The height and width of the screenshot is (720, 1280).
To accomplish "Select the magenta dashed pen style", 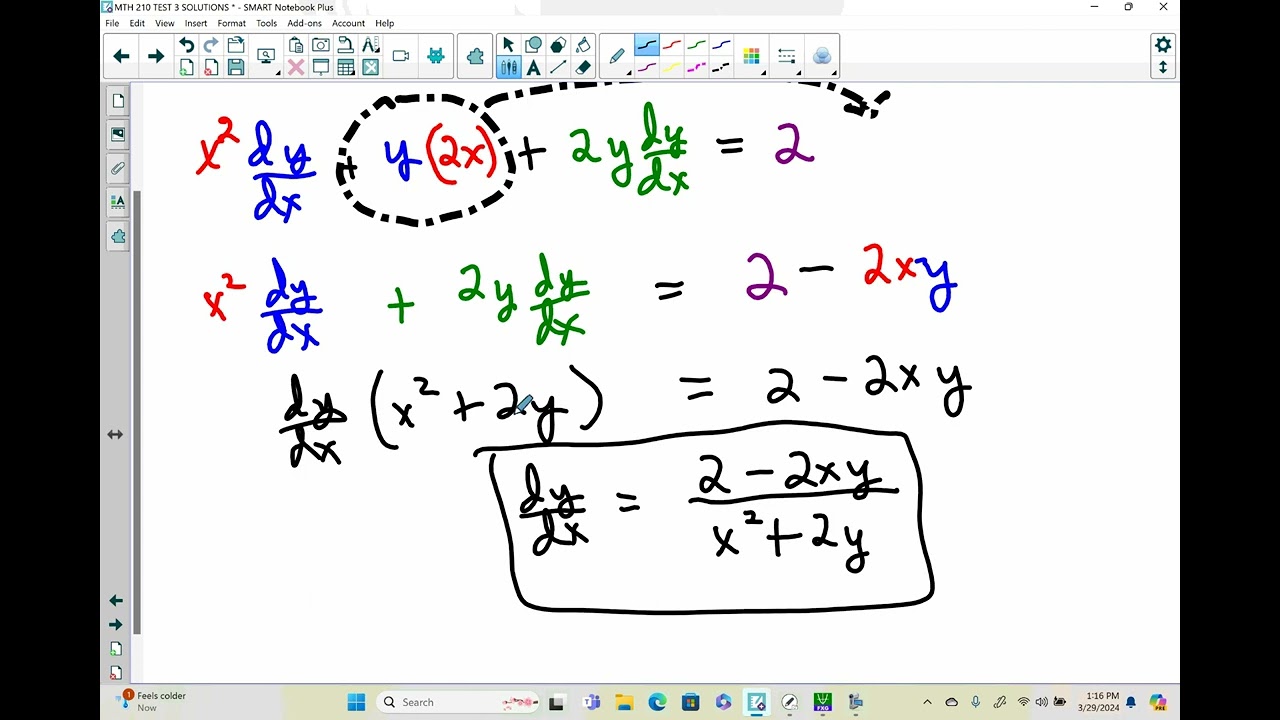I will pyautogui.click(x=697, y=67).
